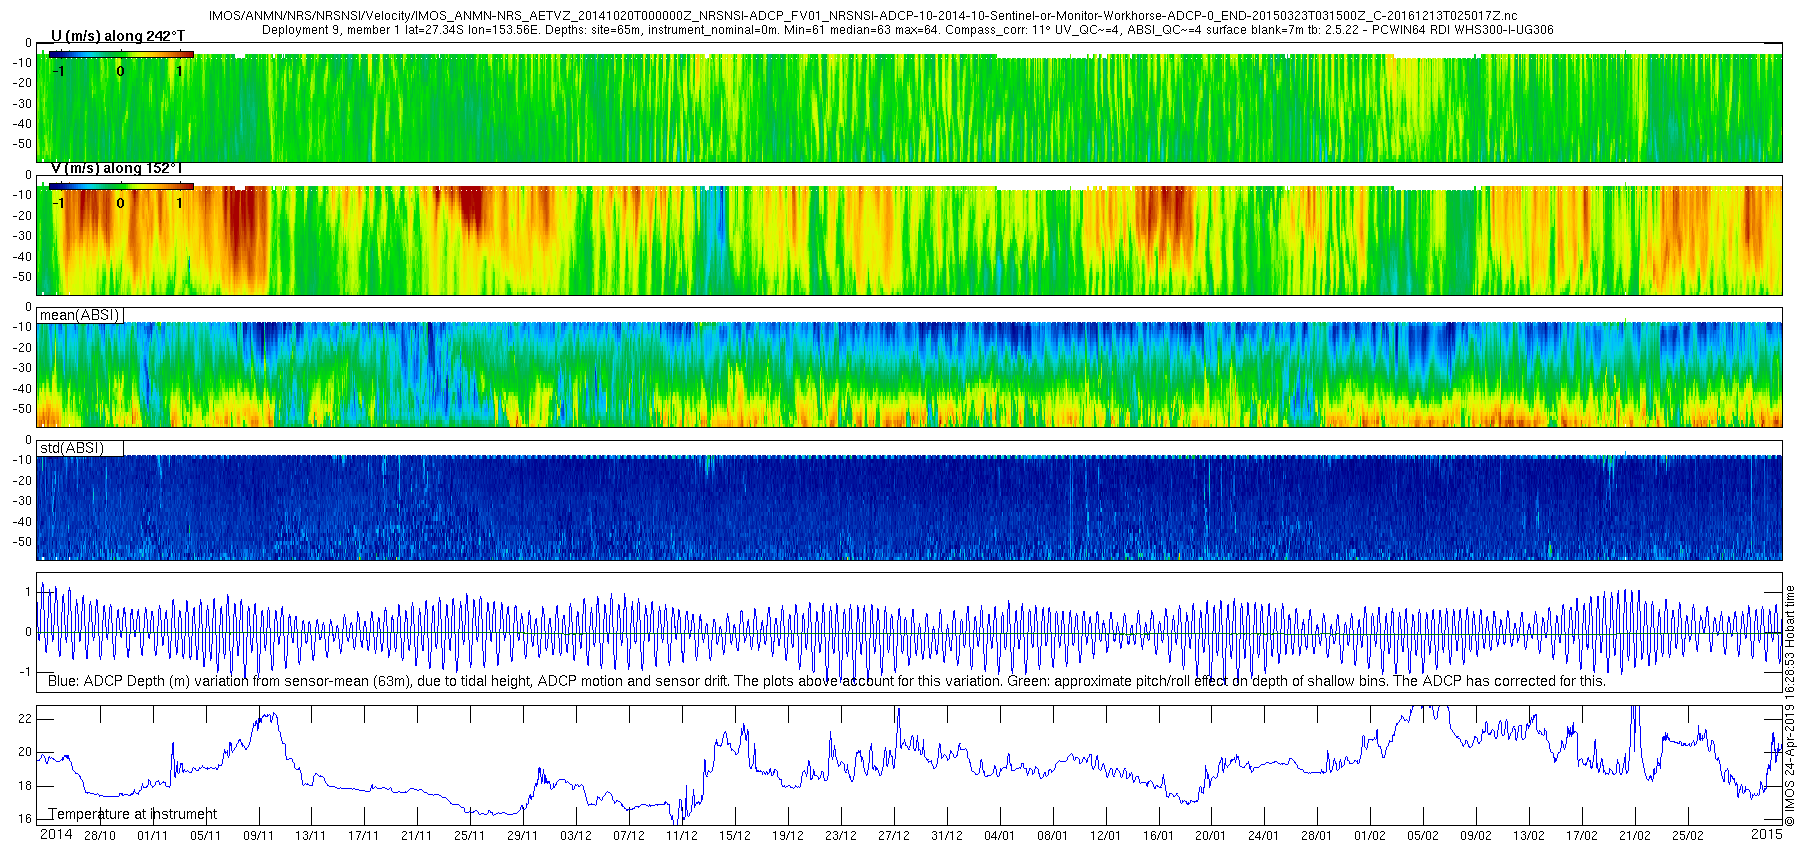This screenshot has width=1800, height=850.
Task: Click the blue ADCP Depth variation caption
Action: [827, 681]
